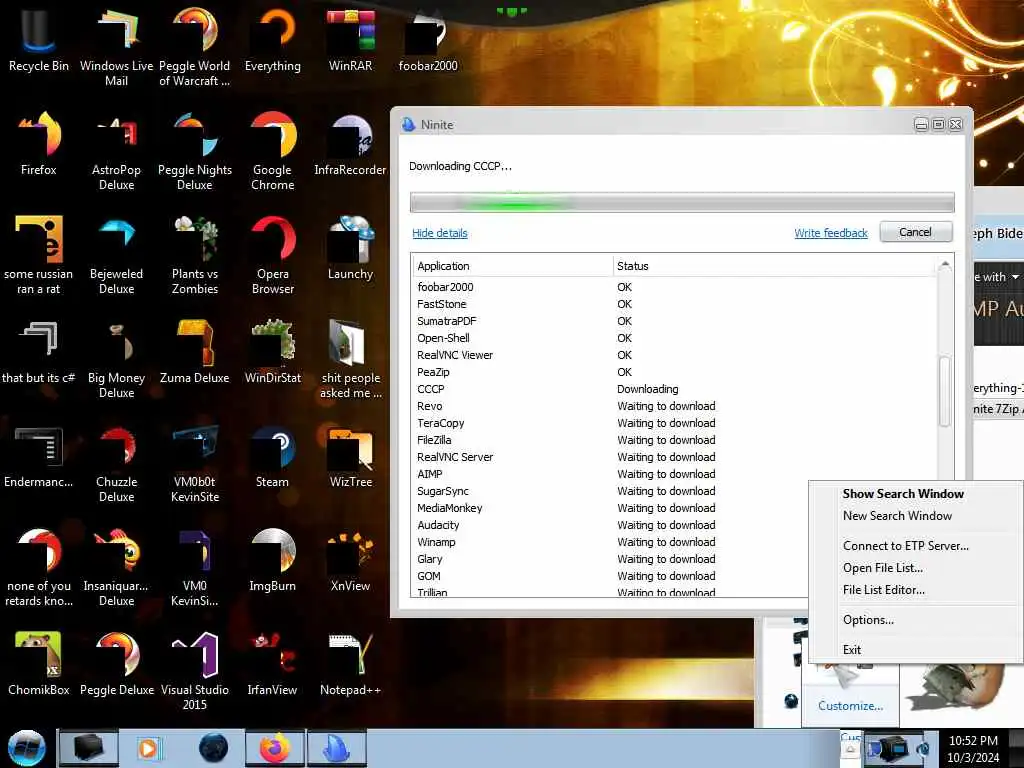1024x768 pixels.
Task: Select the Audacity list row
Action: 611,525
